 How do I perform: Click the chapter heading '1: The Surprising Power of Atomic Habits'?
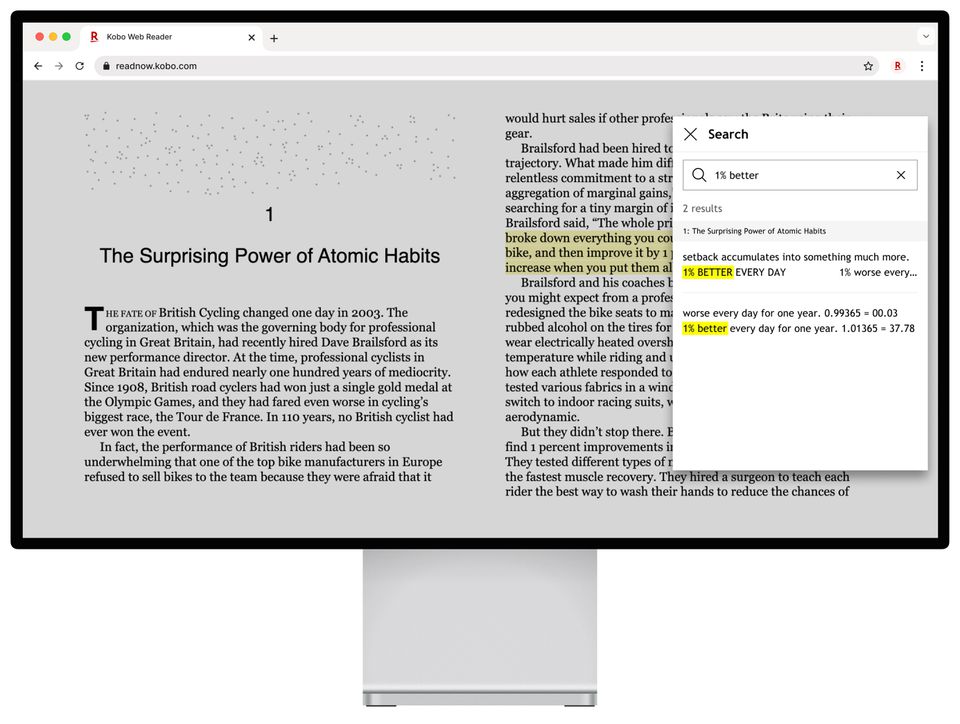point(754,231)
